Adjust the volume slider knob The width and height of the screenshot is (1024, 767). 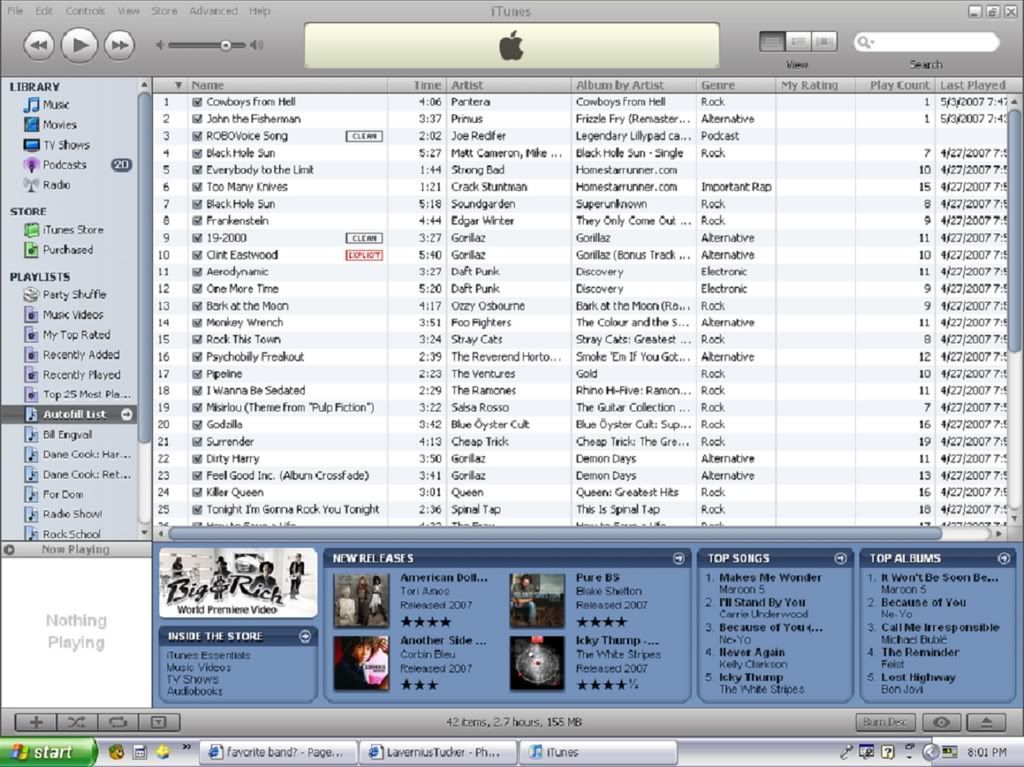(225, 45)
